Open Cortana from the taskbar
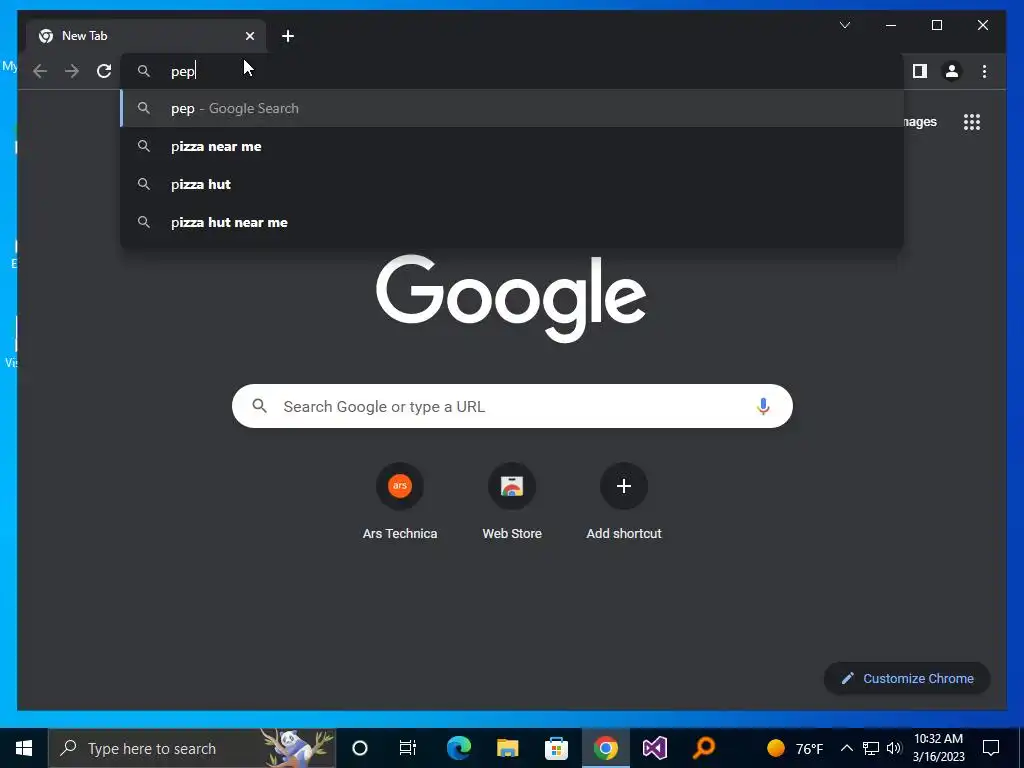 360,748
